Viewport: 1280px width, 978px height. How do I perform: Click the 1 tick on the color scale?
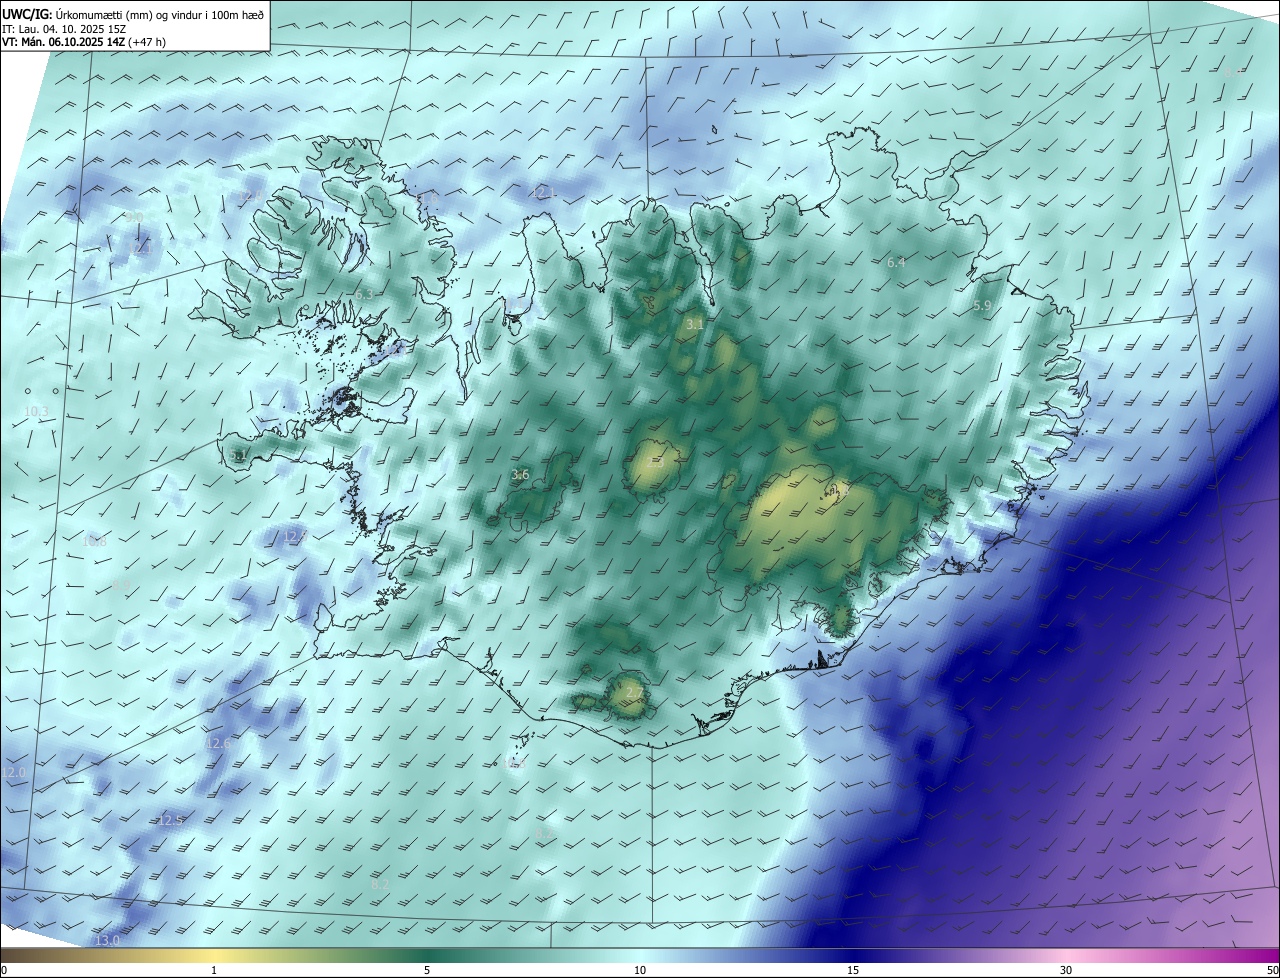pos(214,970)
